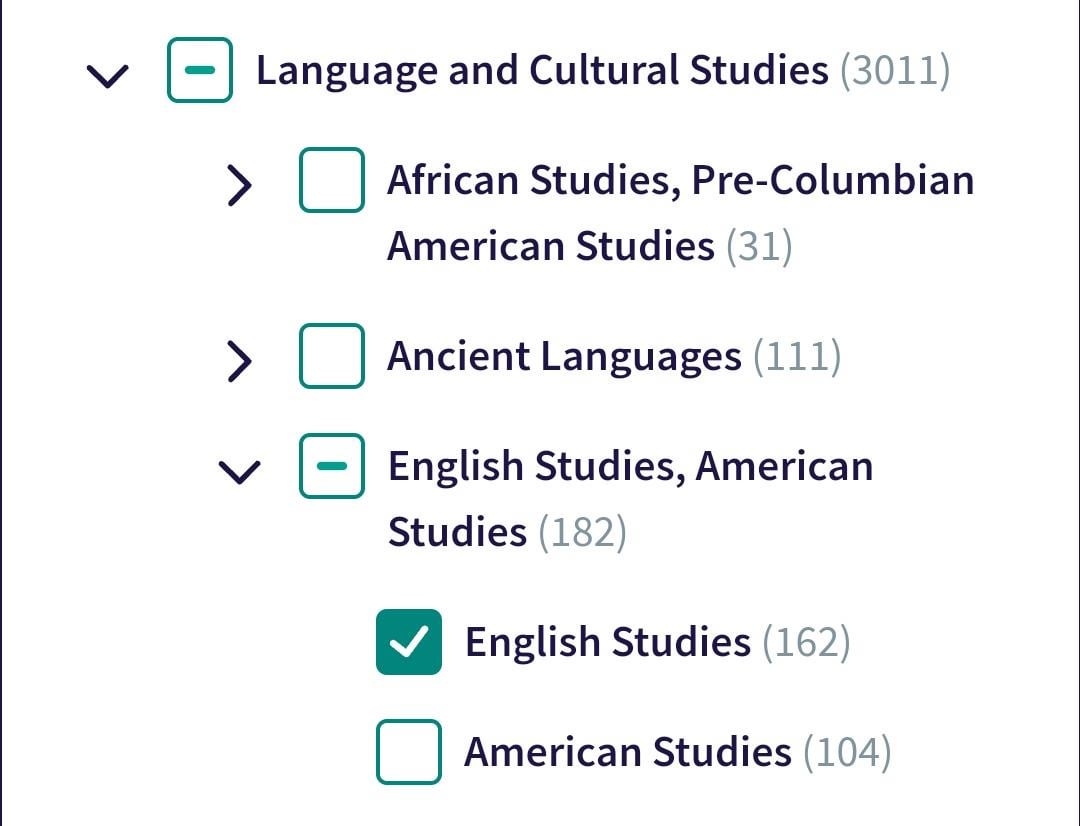Check the African Studies, Pre-Columbian checkbox
1080x826 pixels.
point(332,180)
